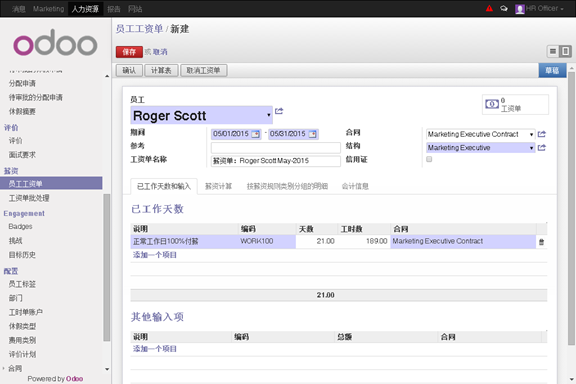576x384 pixels.
Task: Open employee Roger Scott external link icon
Action: click(x=279, y=111)
